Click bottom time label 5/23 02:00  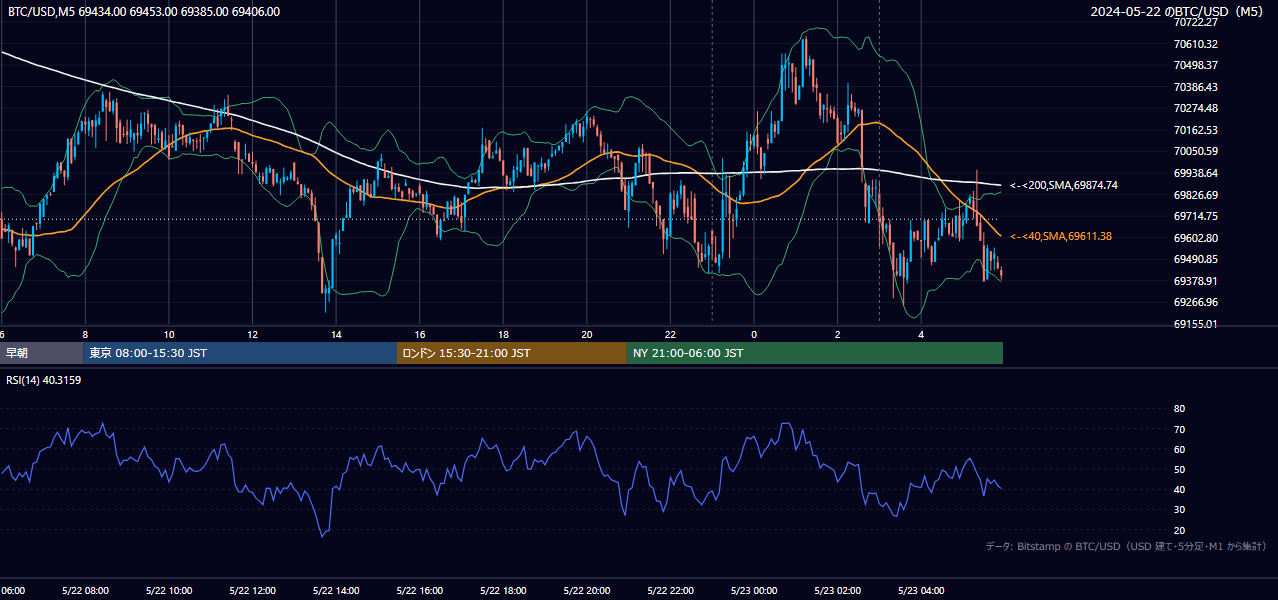pyautogui.click(x=837, y=590)
